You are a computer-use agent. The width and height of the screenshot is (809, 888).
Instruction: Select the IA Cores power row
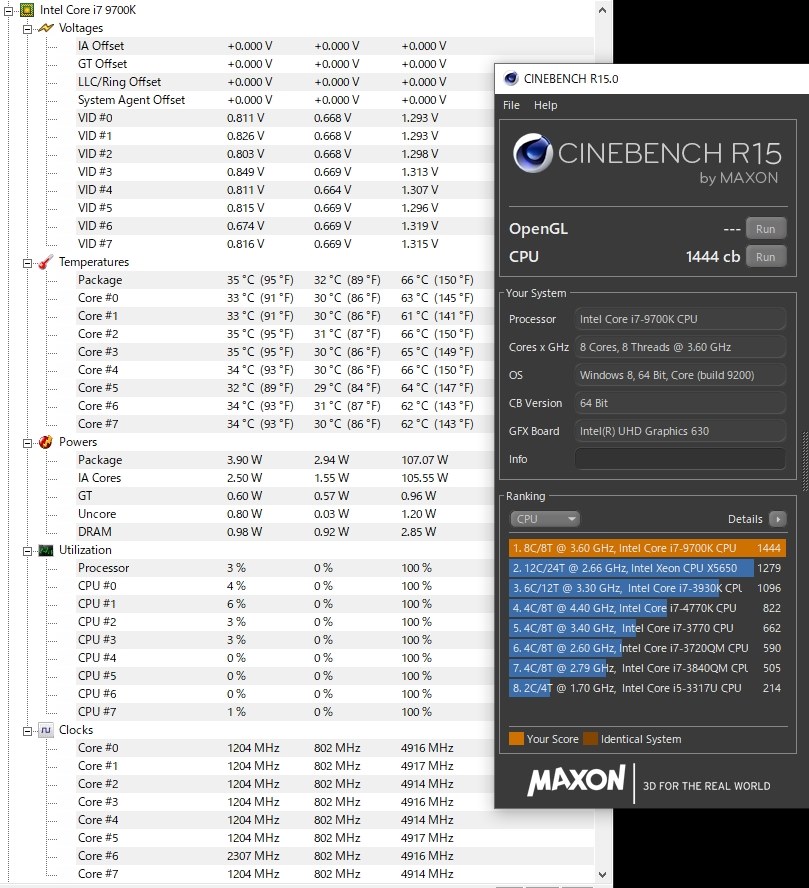point(285,478)
